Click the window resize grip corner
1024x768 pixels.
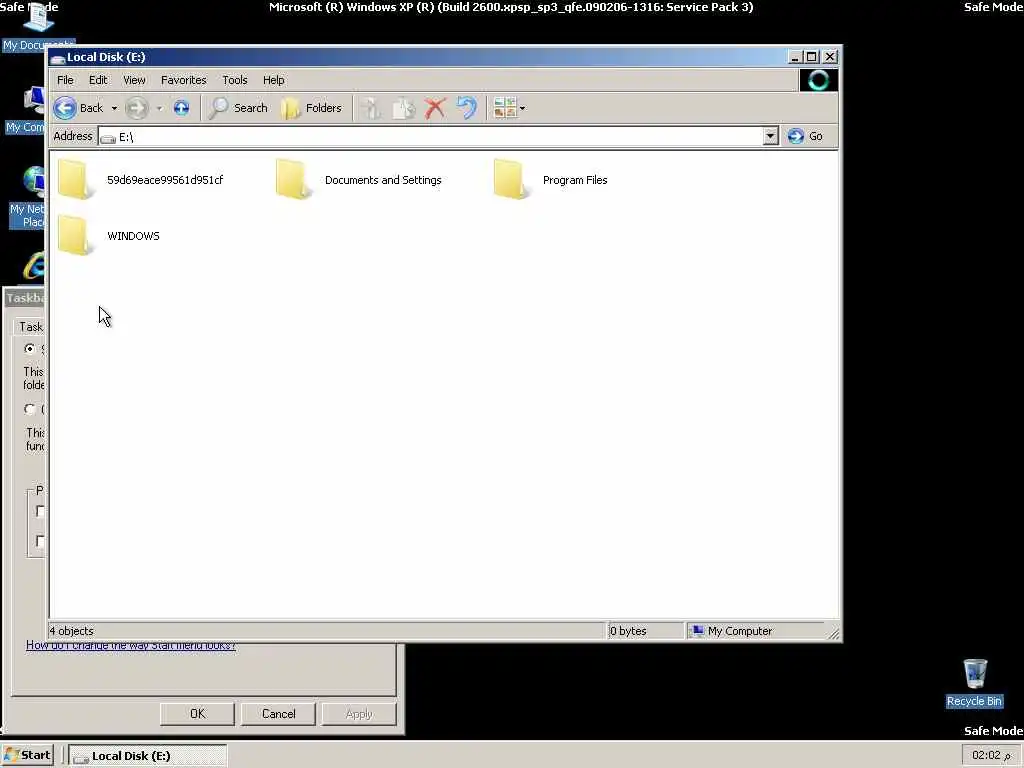(x=834, y=632)
